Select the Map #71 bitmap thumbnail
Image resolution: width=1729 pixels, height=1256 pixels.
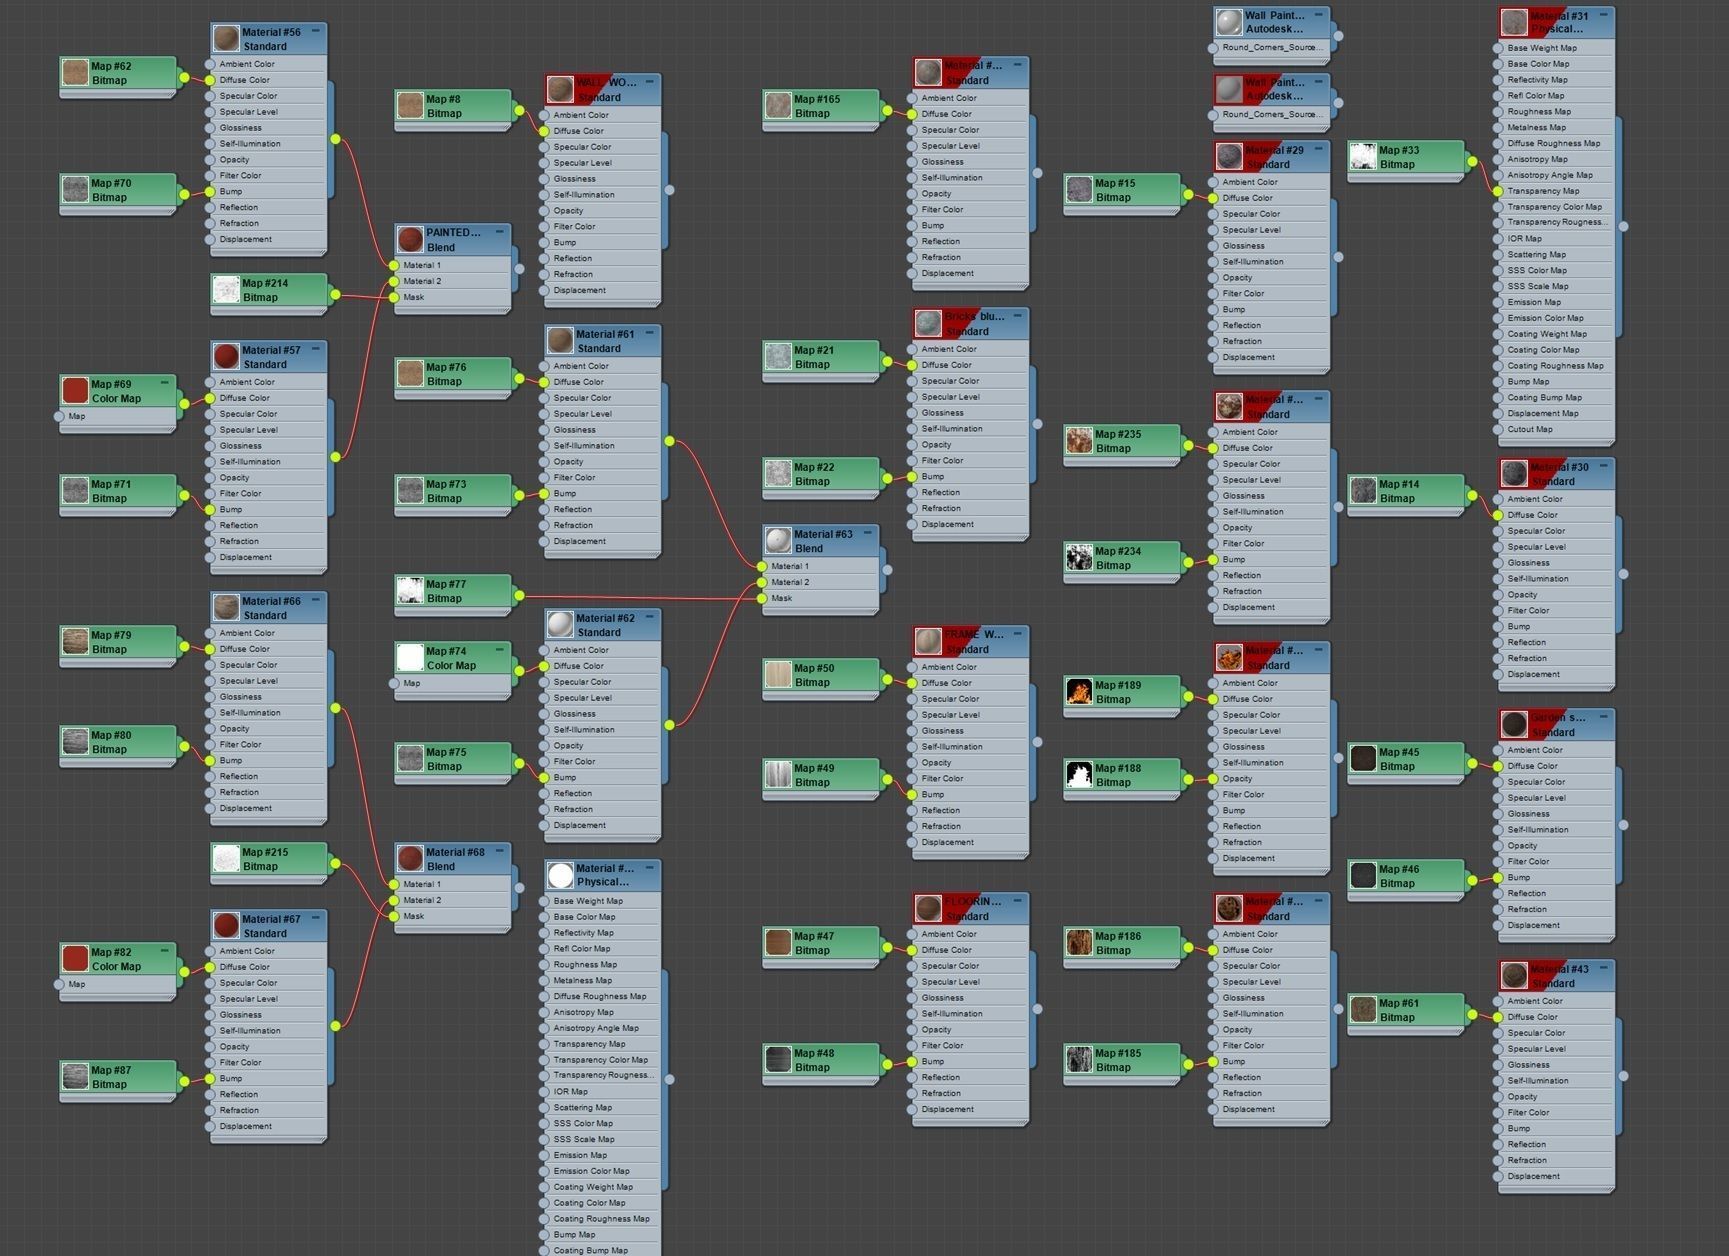pyautogui.click(x=75, y=491)
